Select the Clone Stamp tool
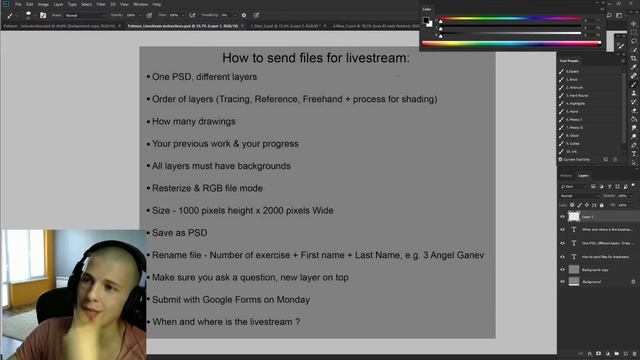 pyautogui.click(x=634, y=93)
